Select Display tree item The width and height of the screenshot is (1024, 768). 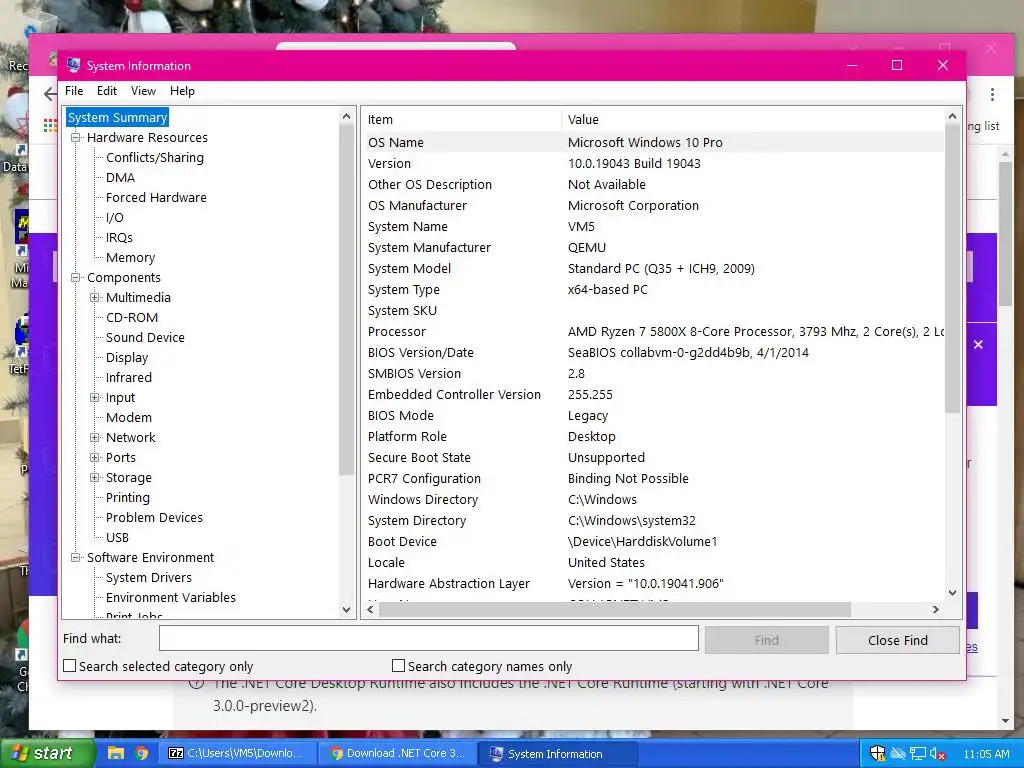[127, 357]
